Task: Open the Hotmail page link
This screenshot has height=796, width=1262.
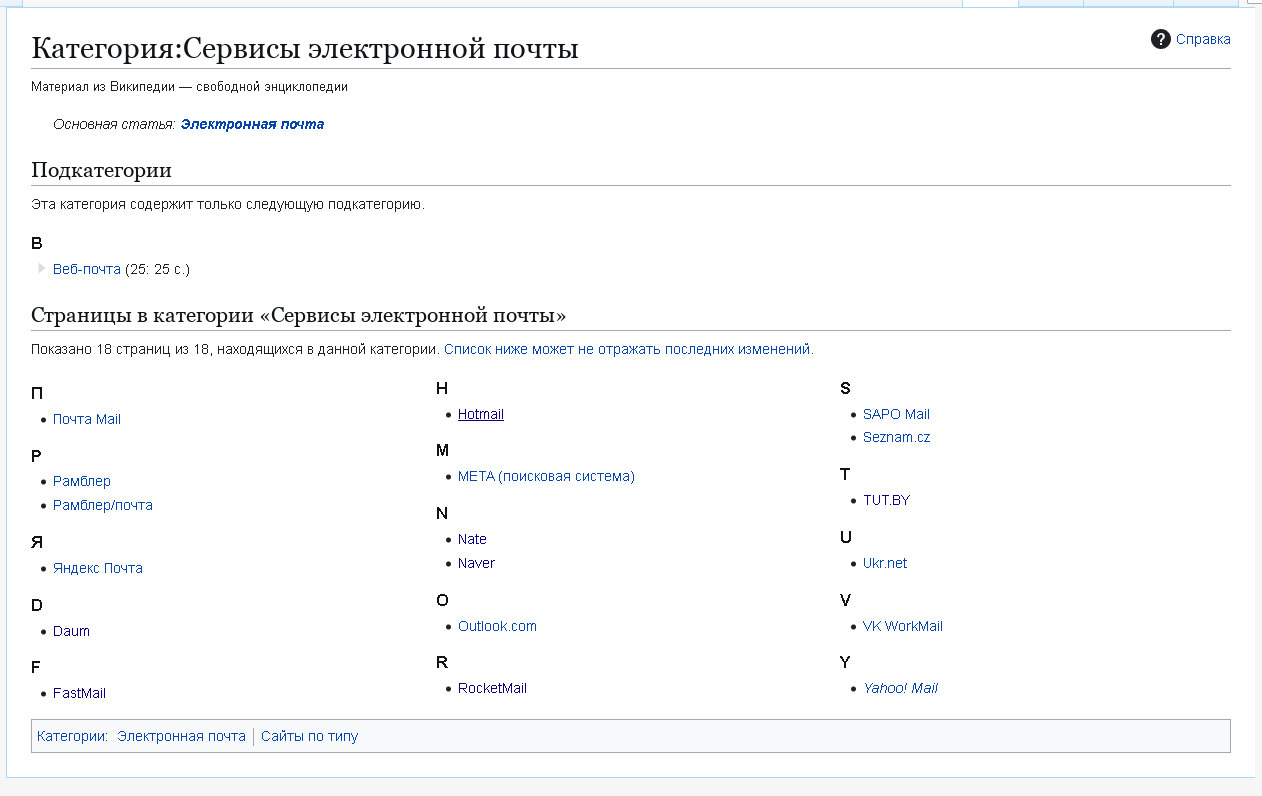Action: [x=481, y=414]
